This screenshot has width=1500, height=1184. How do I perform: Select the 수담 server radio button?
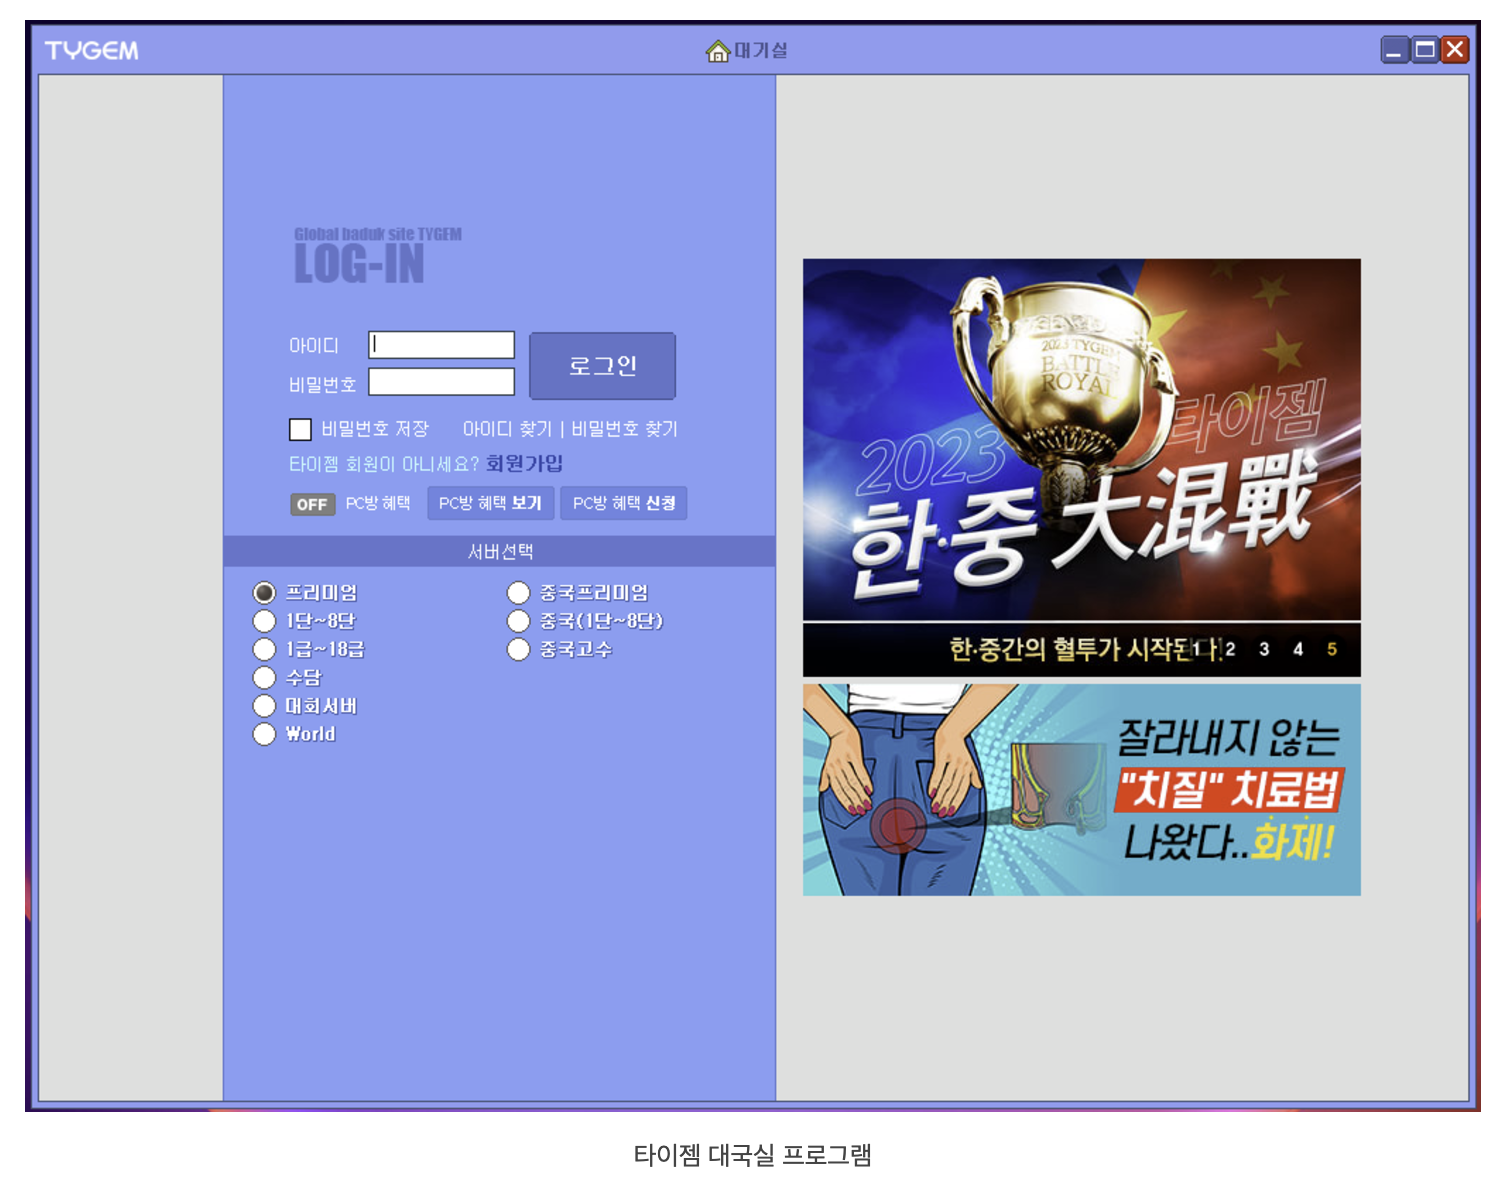[264, 677]
